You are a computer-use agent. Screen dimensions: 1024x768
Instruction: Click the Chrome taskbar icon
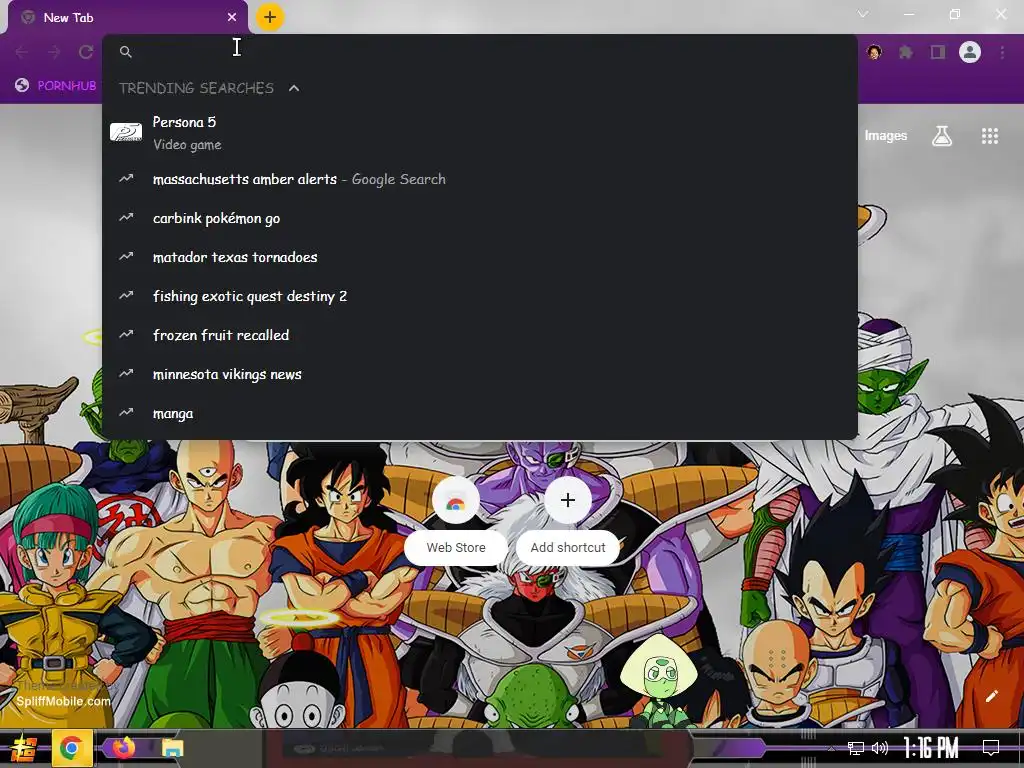(71, 748)
